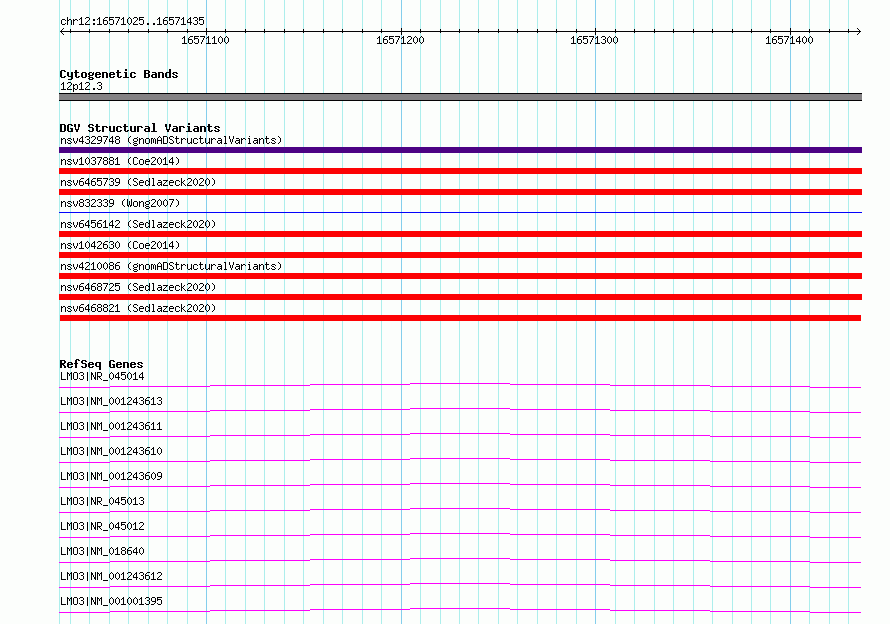Open the Cytogenetic Bands track title

(119, 74)
